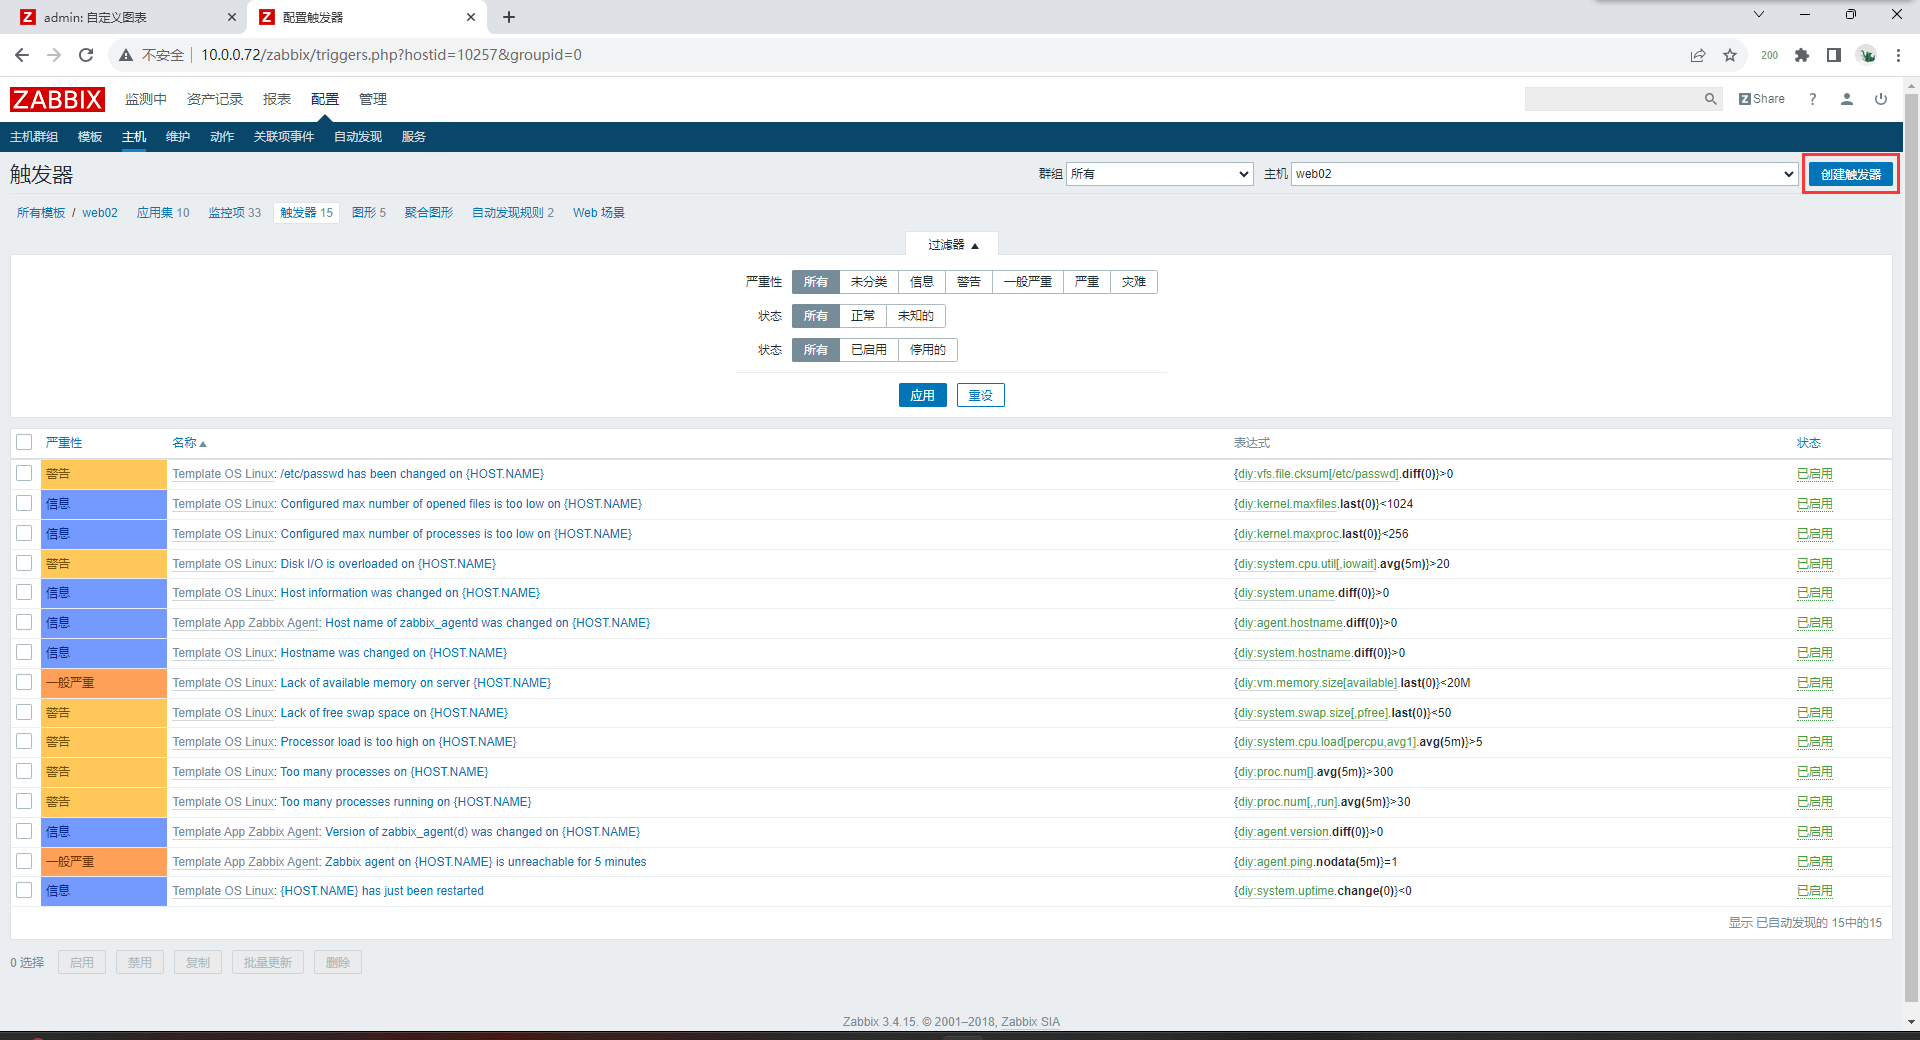This screenshot has height=1040, width=1920.
Task: Check the opened files too low trigger
Action: point(24,503)
